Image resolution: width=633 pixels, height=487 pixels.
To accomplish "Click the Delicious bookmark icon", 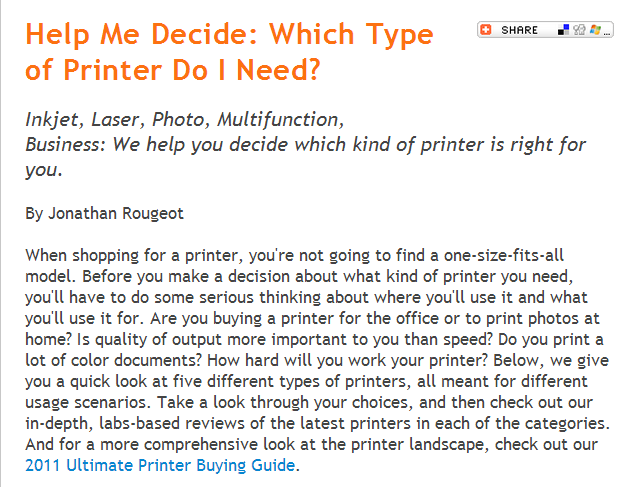I will pyautogui.click(x=563, y=30).
